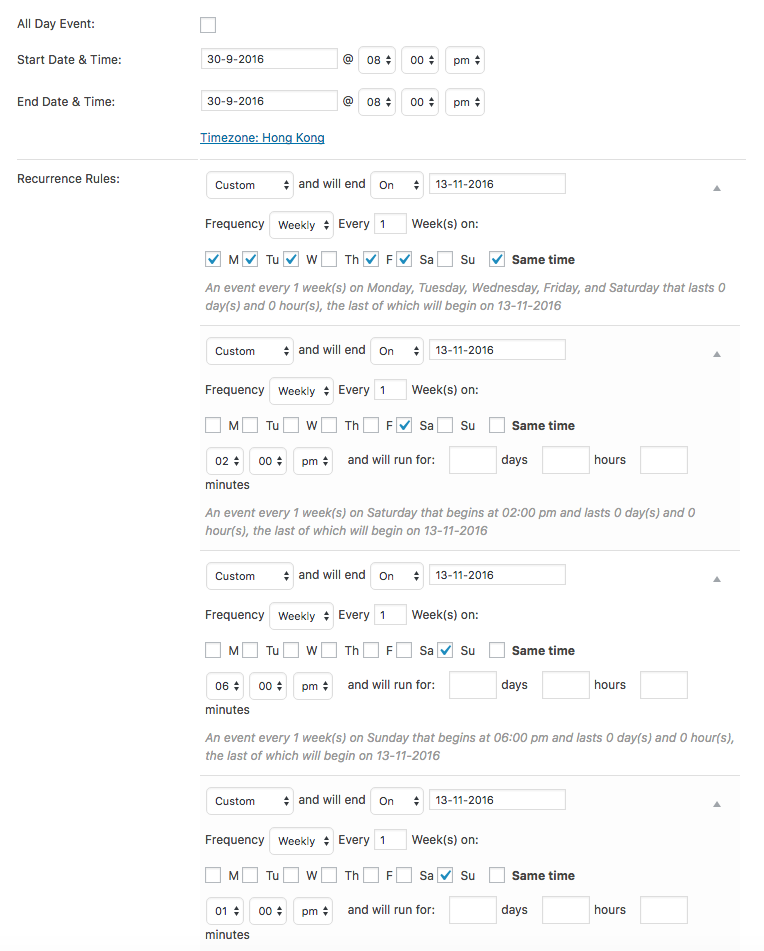Image resolution: width=764 pixels, height=951 pixels.
Task: Open the first rule's Custom recurrence dropdown
Action: 250,185
